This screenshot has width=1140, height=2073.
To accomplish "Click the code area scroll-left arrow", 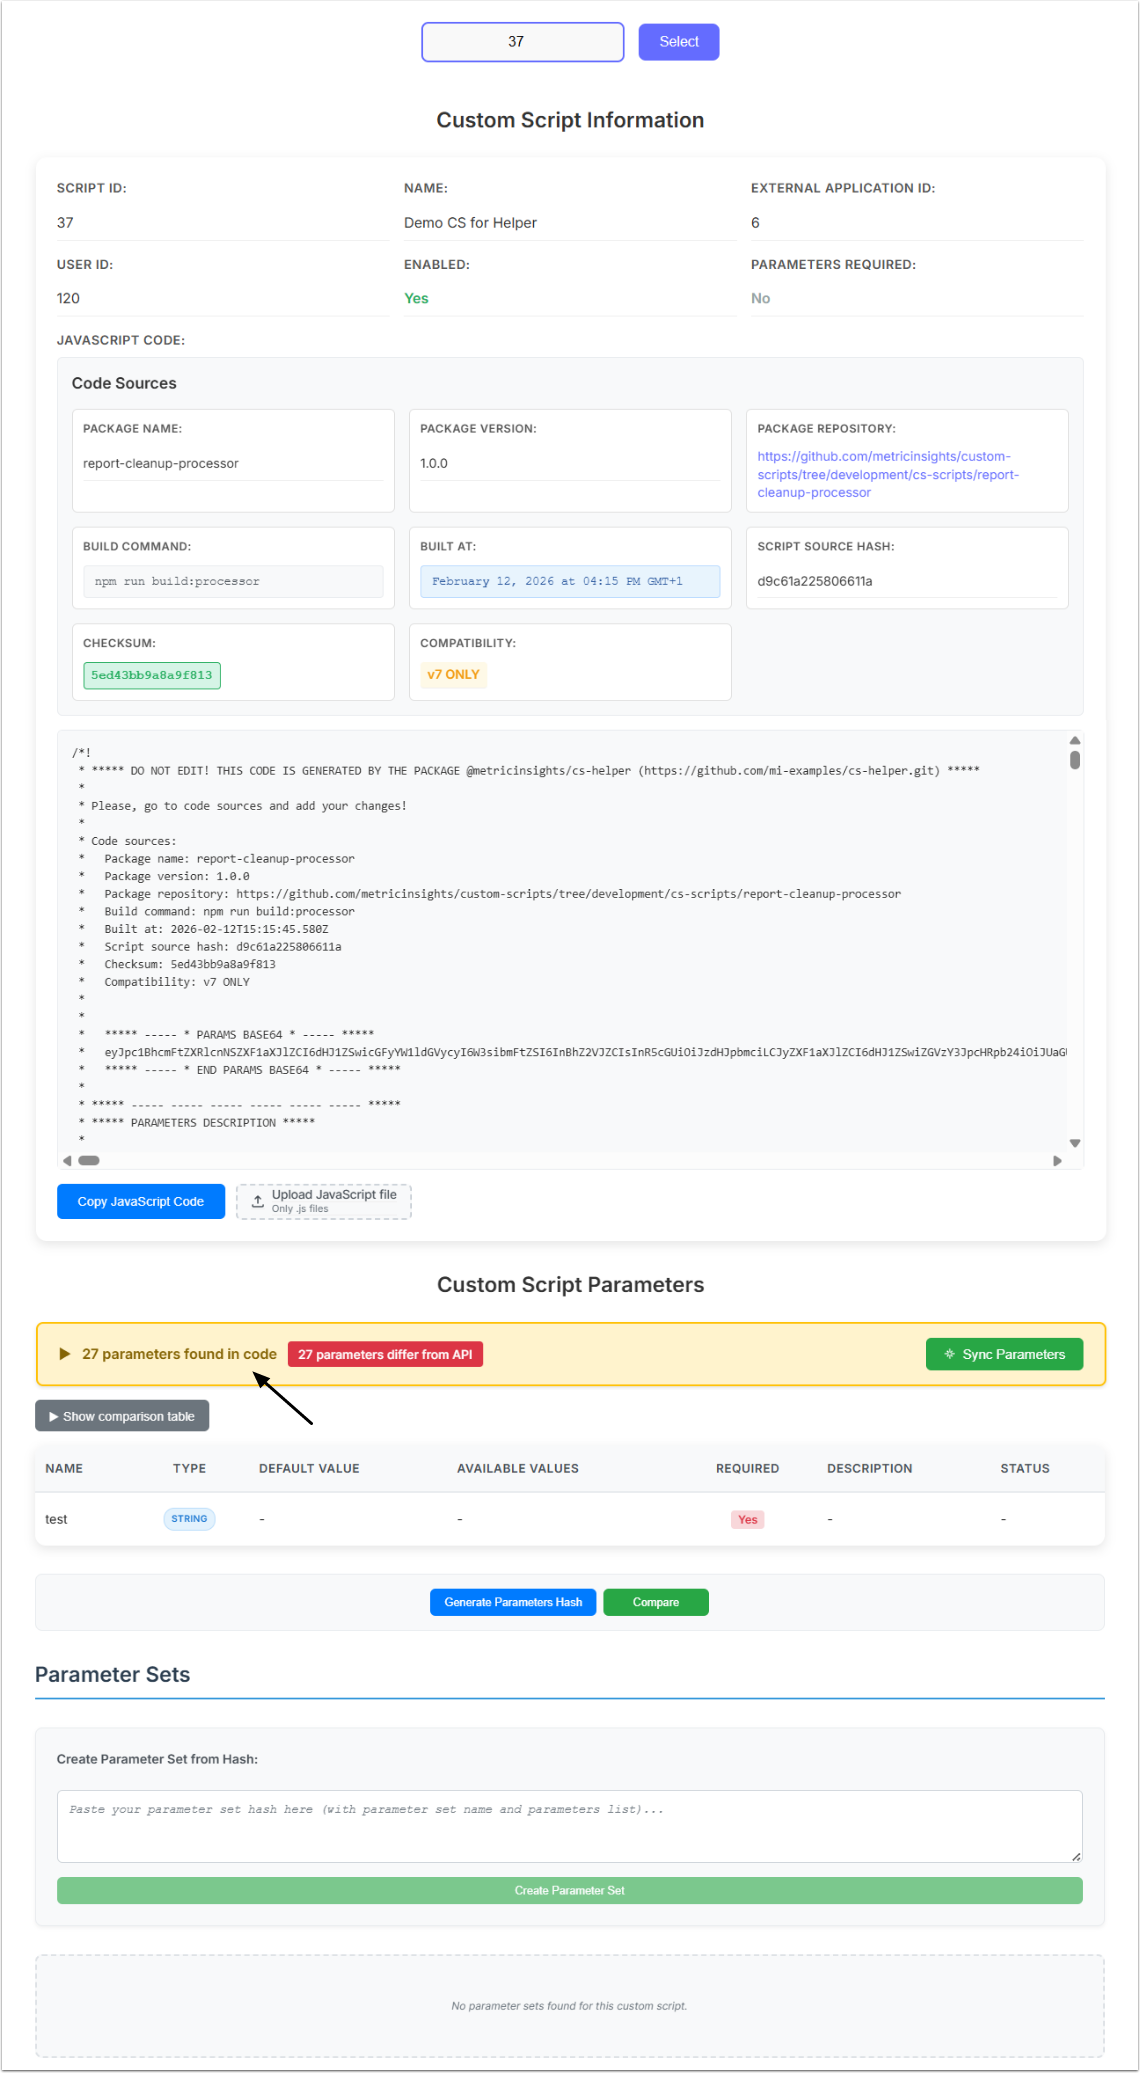I will click(x=67, y=1161).
